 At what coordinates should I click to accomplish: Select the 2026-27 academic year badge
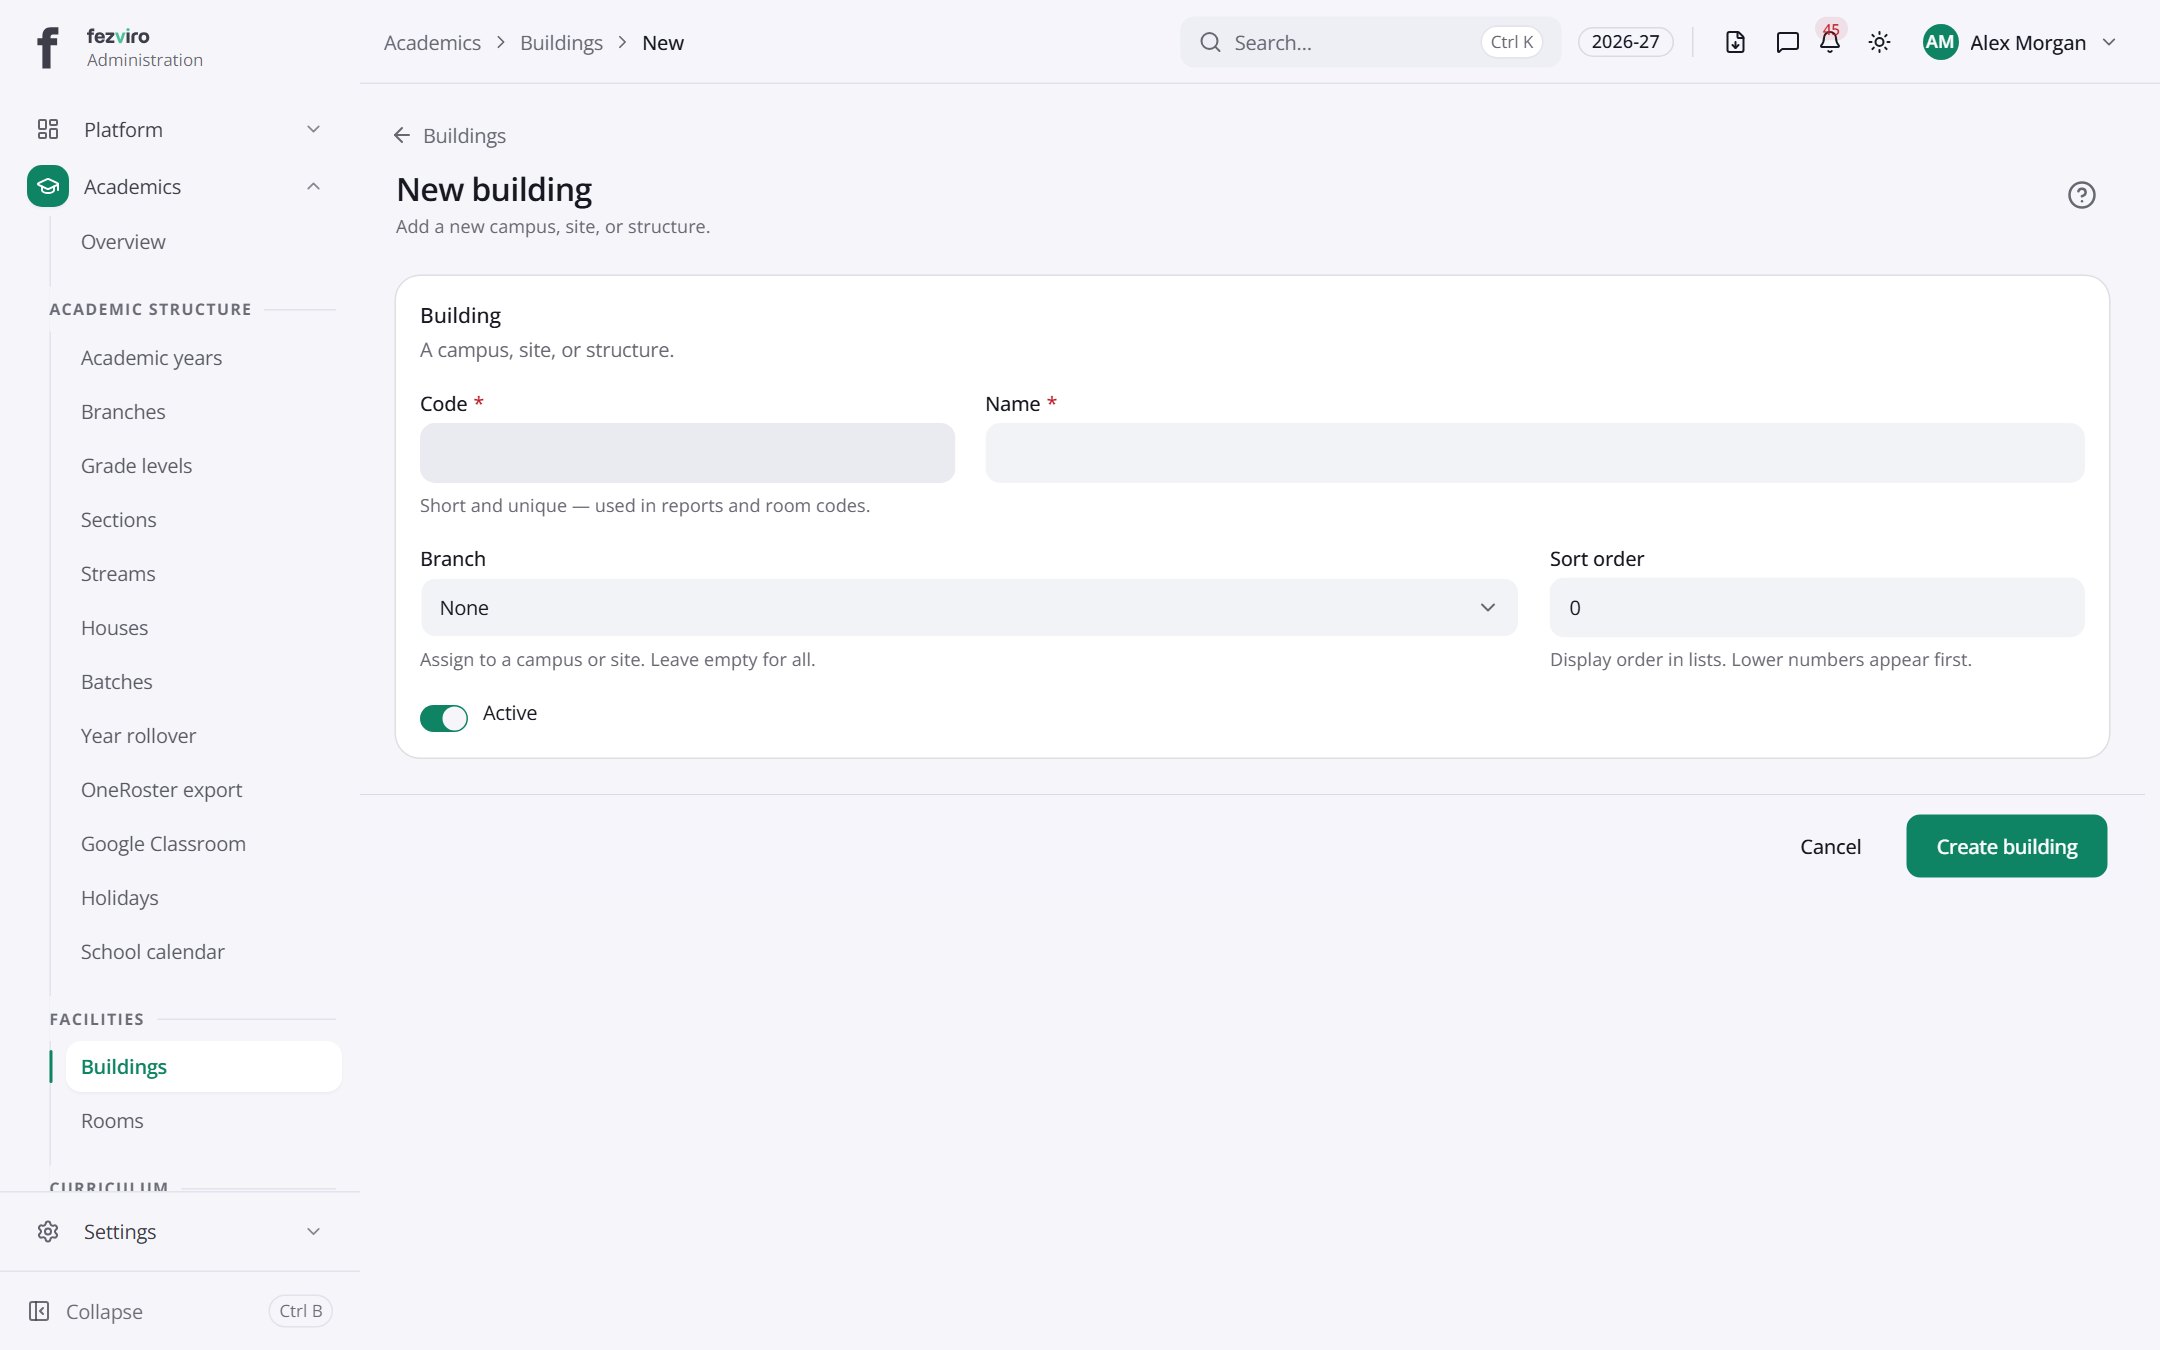pos(1625,42)
